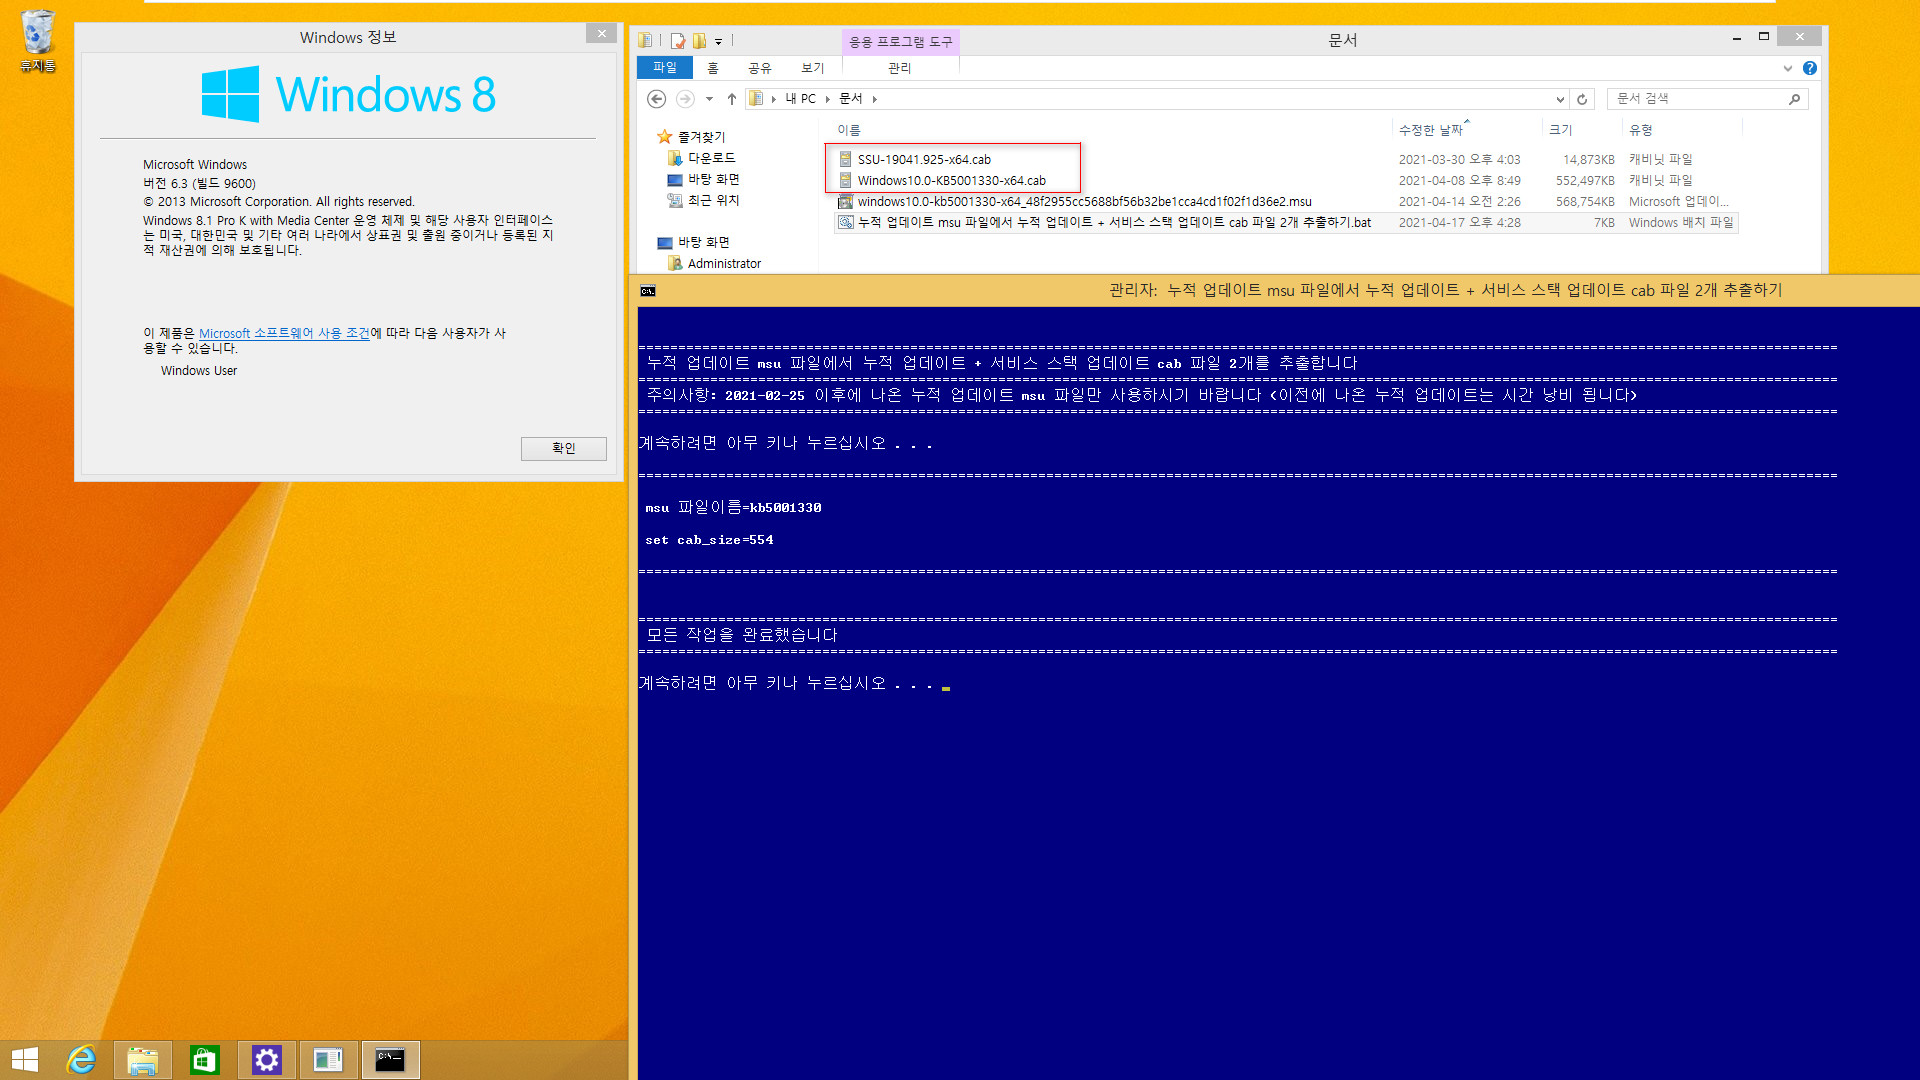Screen dimensions: 1920x1080
Task: Open the Microsoft 소프트웨어 사용 조건 link
Action: tap(284, 333)
